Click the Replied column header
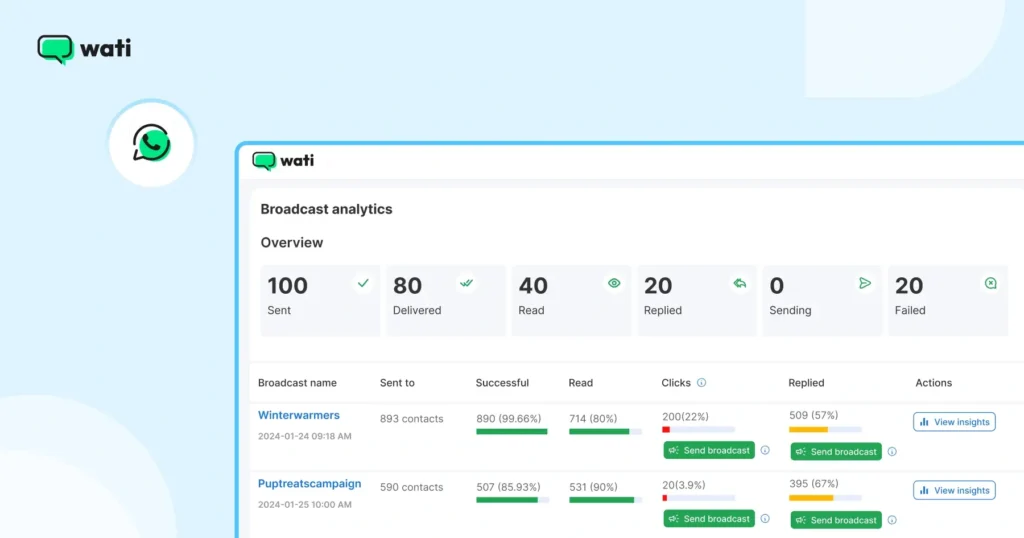This screenshot has height=538, width=1024. (x=806, y=383)
